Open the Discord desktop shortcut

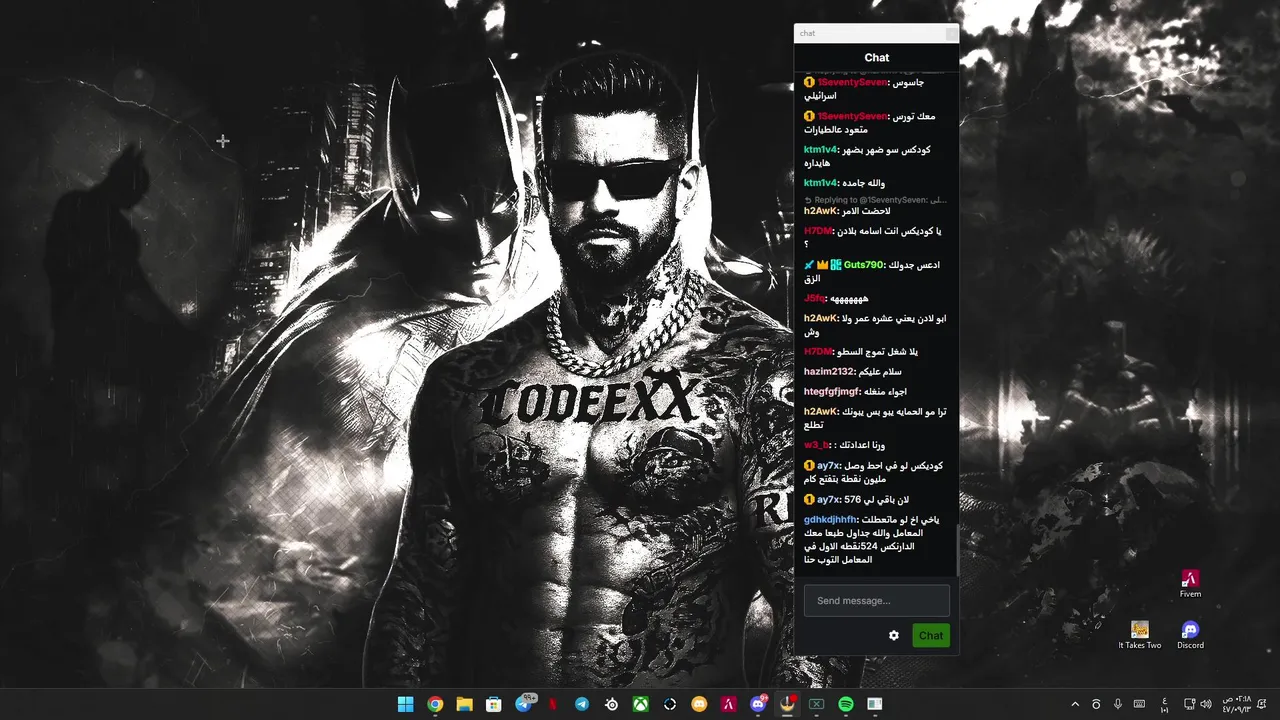point(1190,635)
